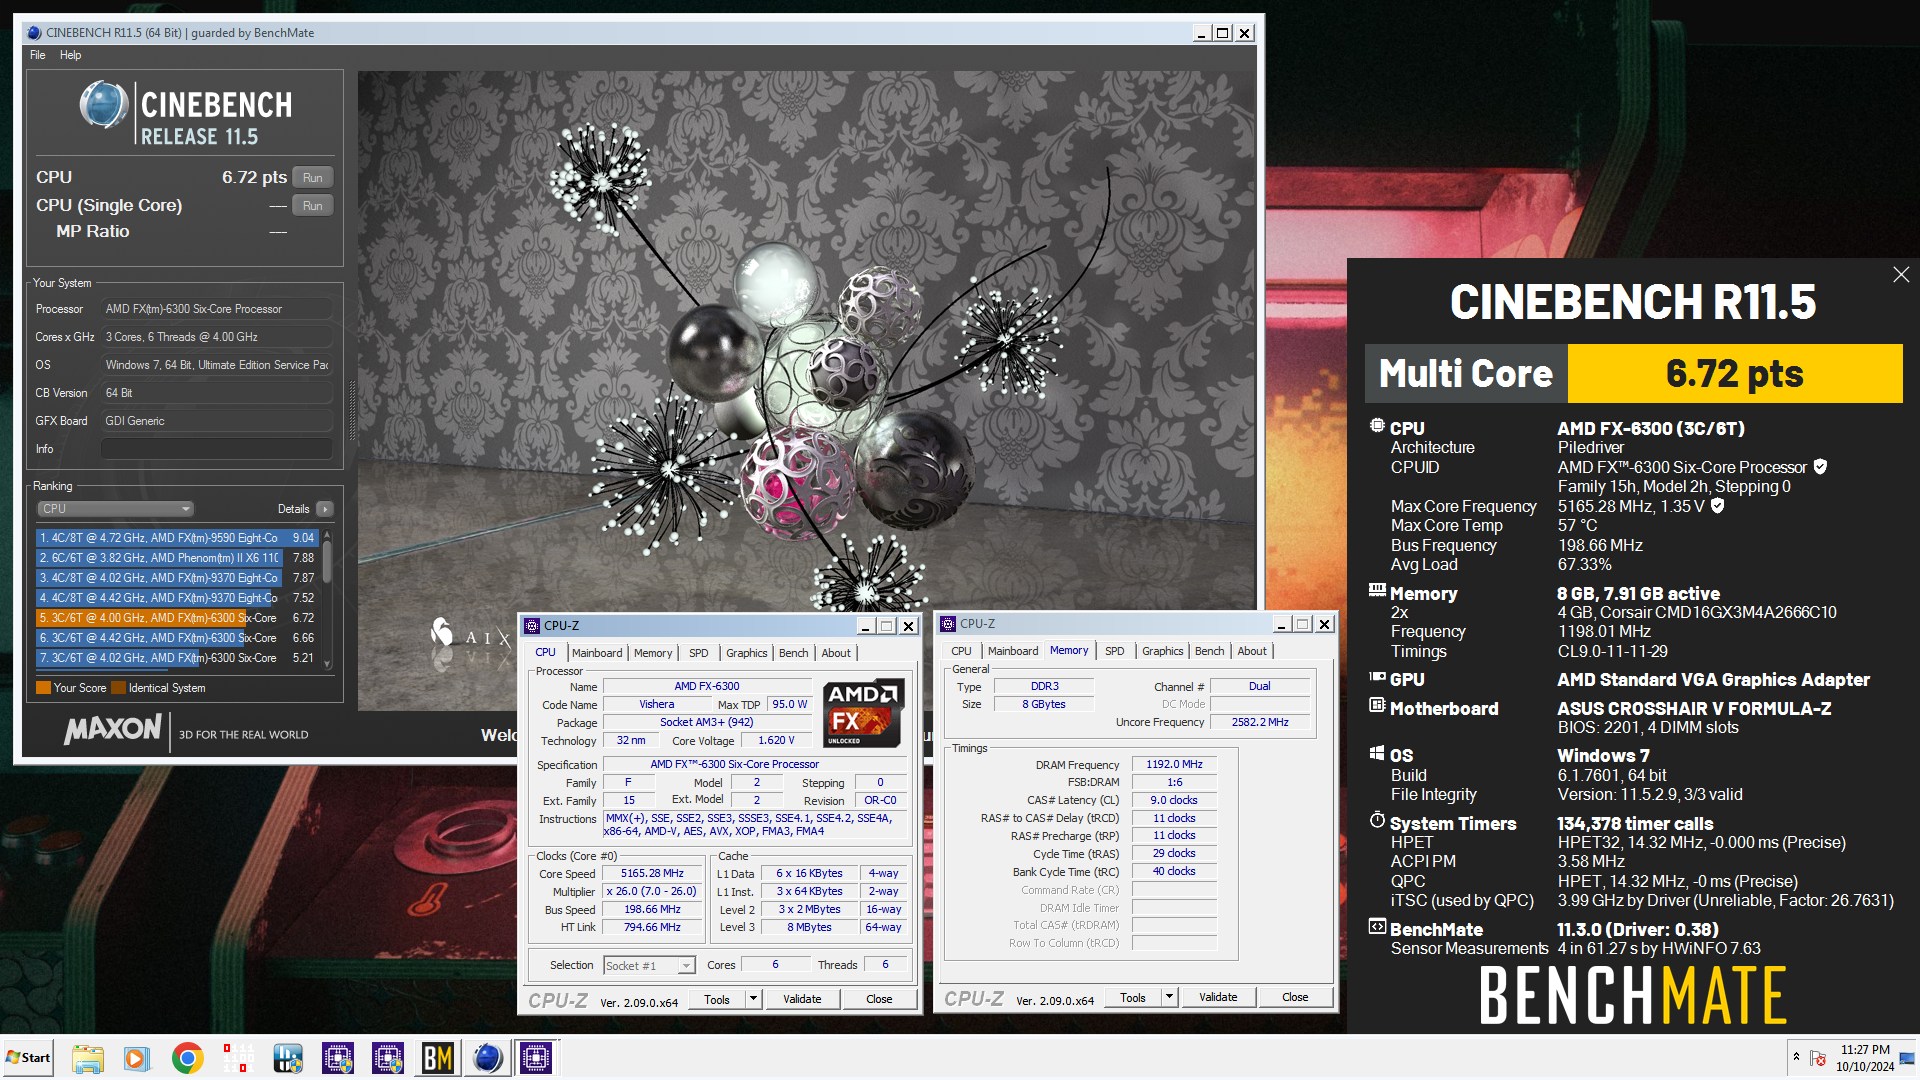
Task: Click the CPU-Z title bar icon of the Memory tab window
Action: (x=948, y=624)
